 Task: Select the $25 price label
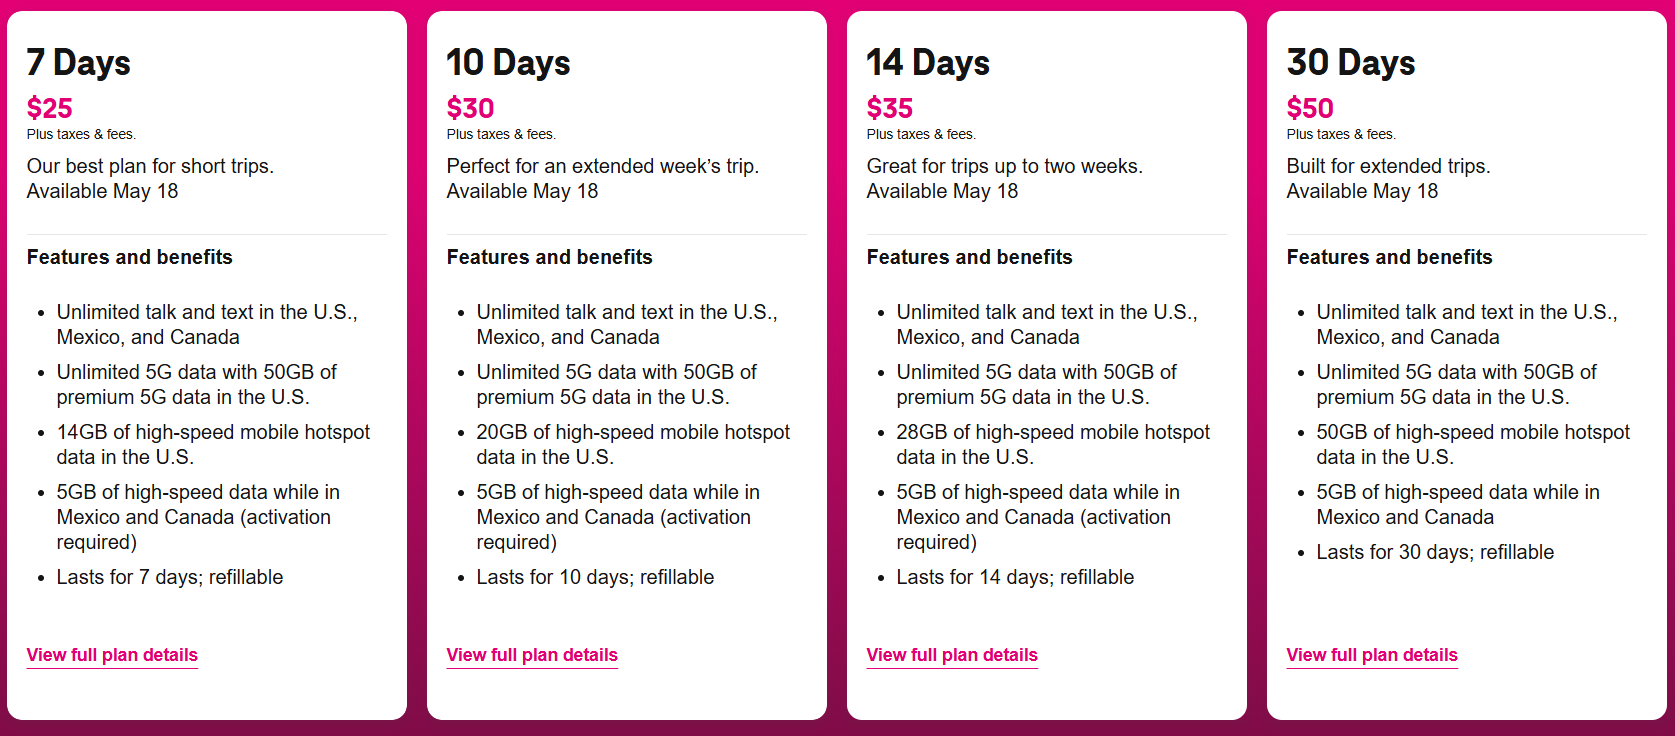(x=50, y=108)
